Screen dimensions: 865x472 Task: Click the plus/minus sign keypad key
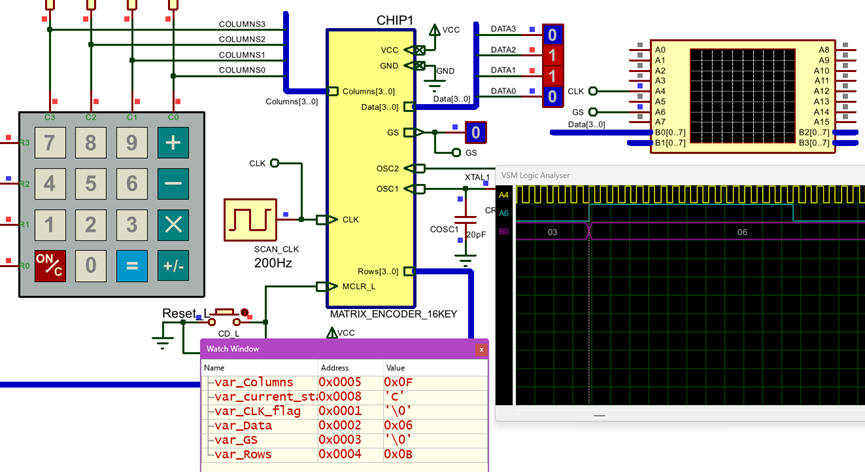tap(173, 266)
